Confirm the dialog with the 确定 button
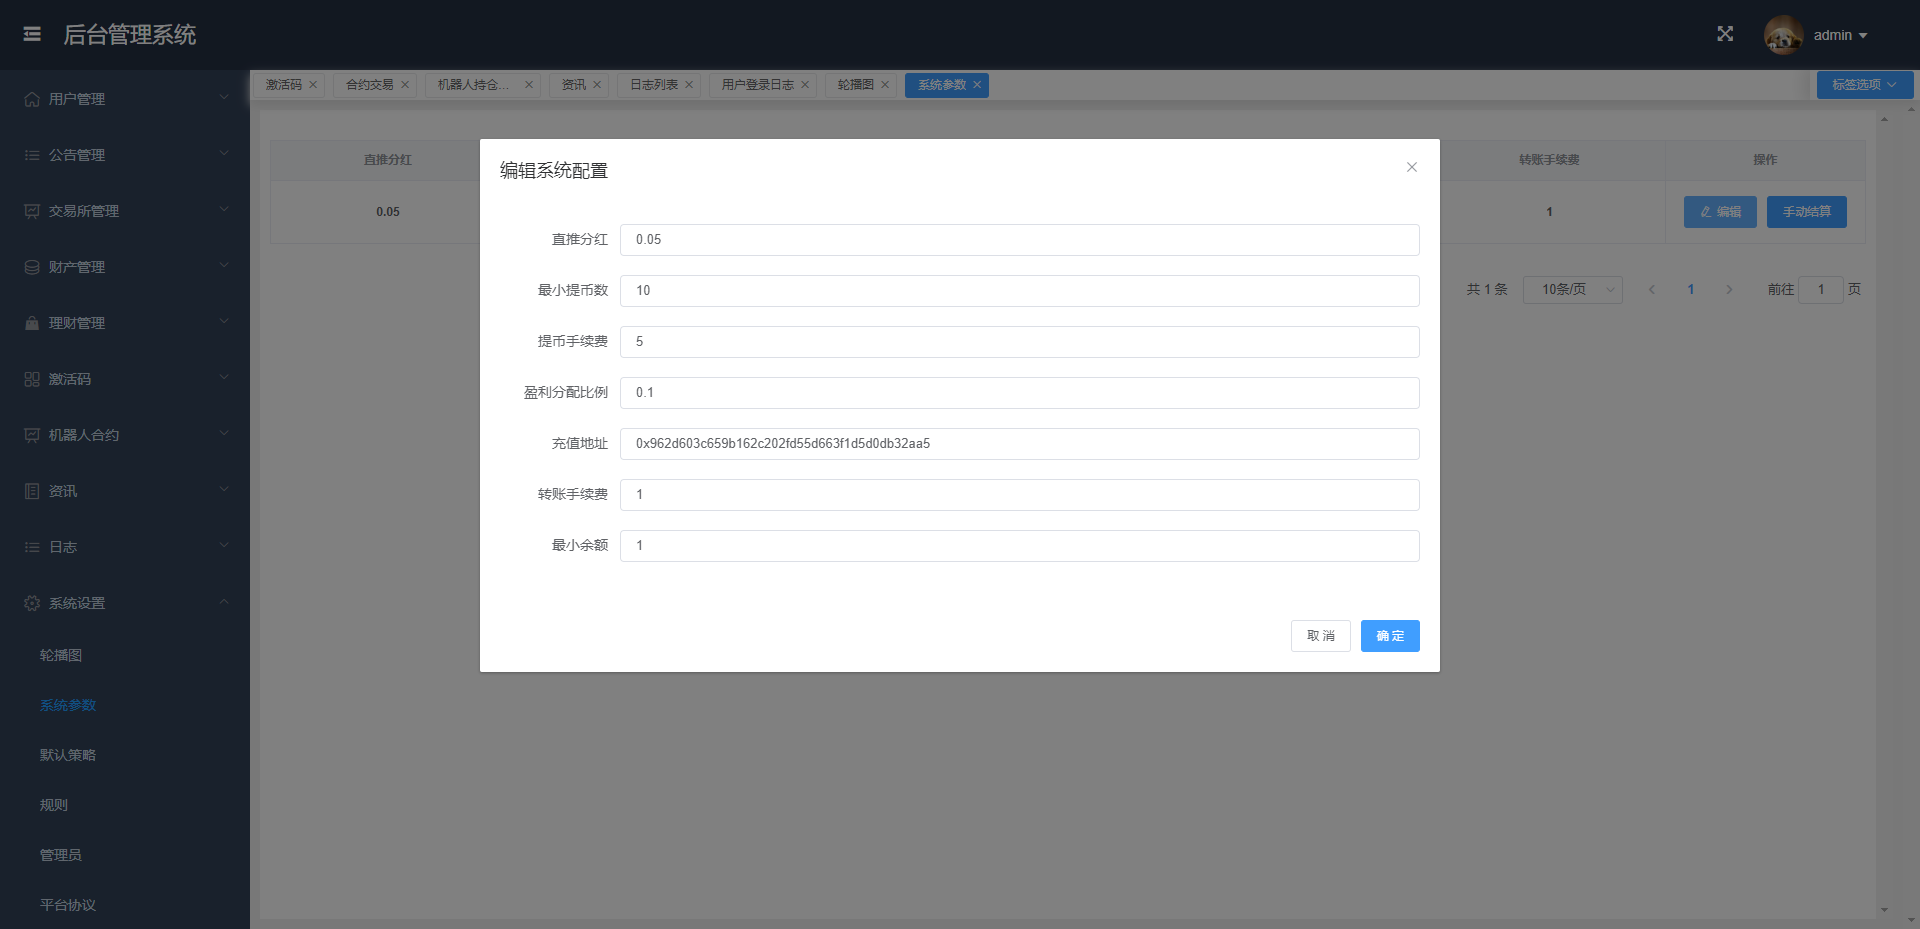The height and width of the screenshot is (929, 1920). click(x=1389, y=635)
